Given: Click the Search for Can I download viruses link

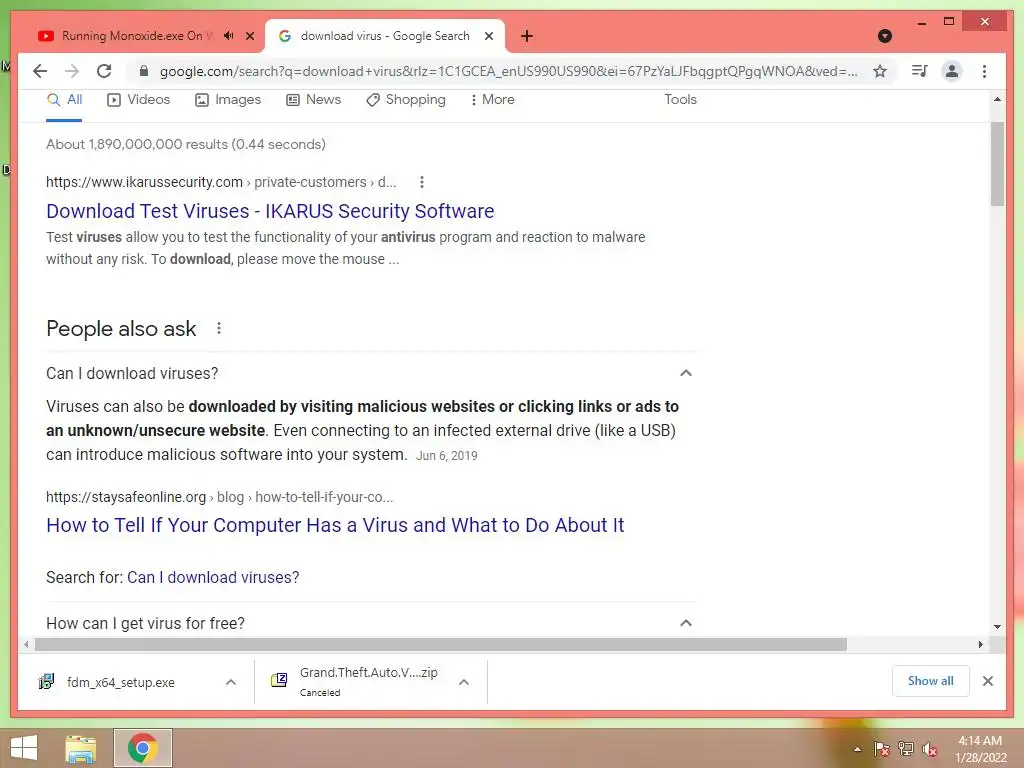Looking at the screenshot, I should (213, 577).
